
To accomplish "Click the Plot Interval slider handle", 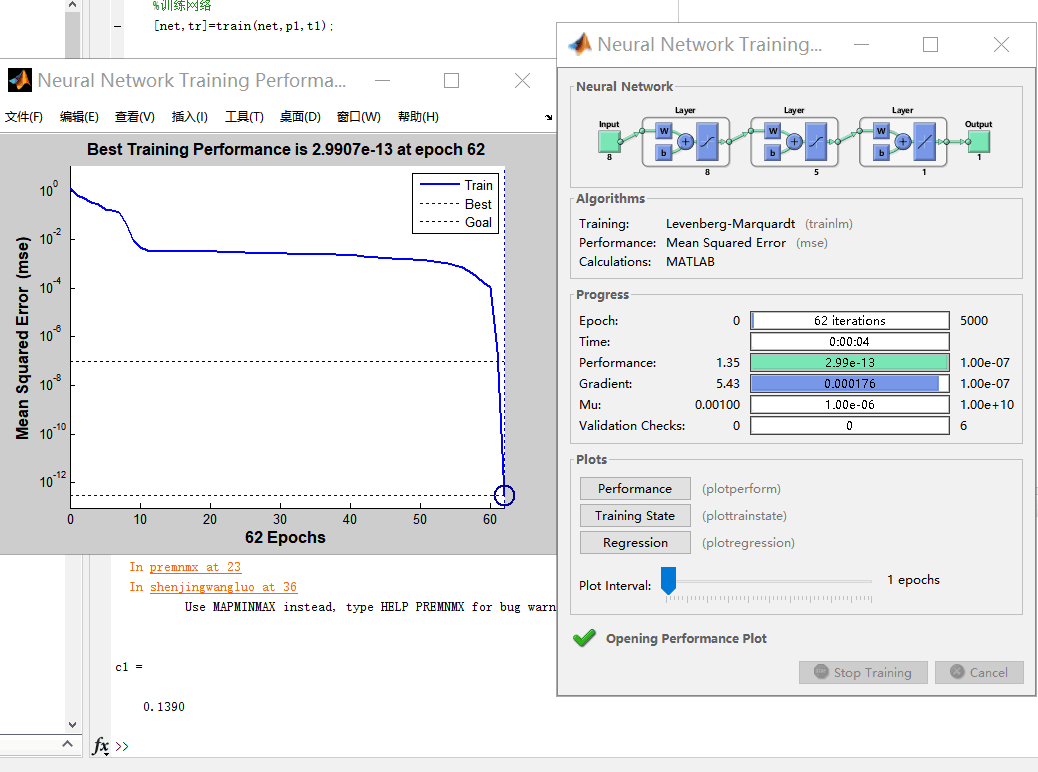I will coord(669,580).
